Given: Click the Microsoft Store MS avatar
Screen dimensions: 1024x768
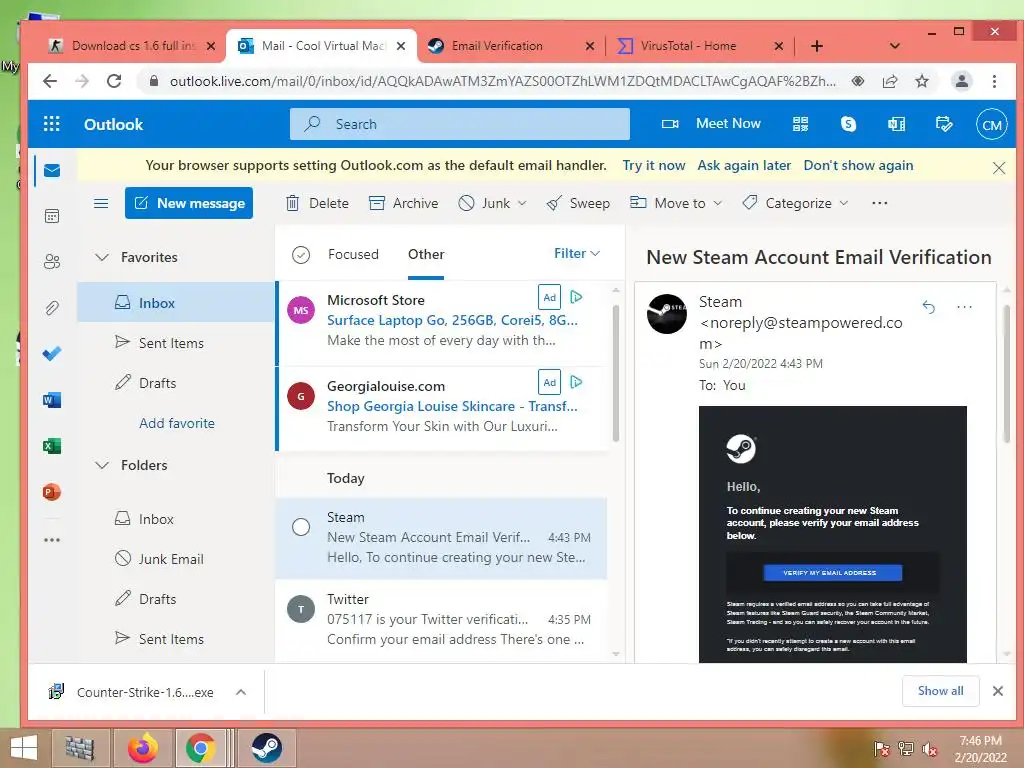Looking at the screenshot, I should [301, 310].
